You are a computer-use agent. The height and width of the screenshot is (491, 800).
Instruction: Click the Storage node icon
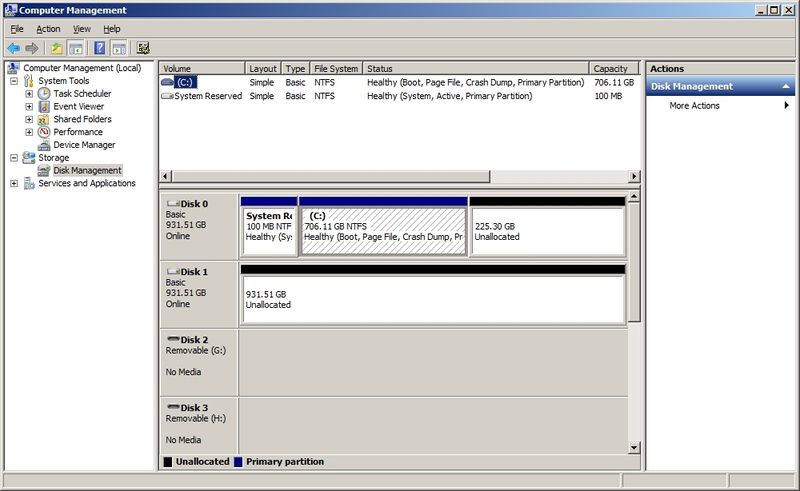point(29,158)
